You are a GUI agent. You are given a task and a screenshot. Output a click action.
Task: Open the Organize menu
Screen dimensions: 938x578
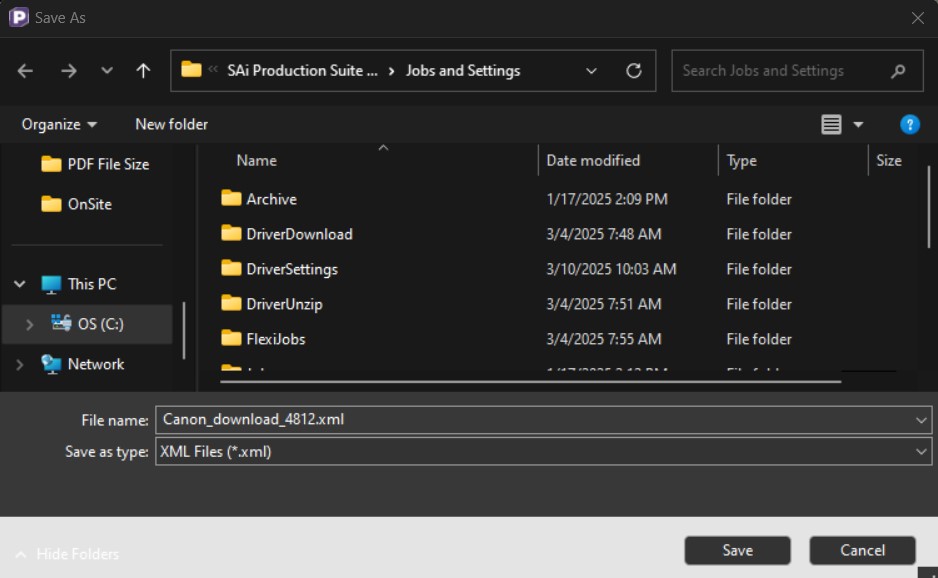(59, 124)
